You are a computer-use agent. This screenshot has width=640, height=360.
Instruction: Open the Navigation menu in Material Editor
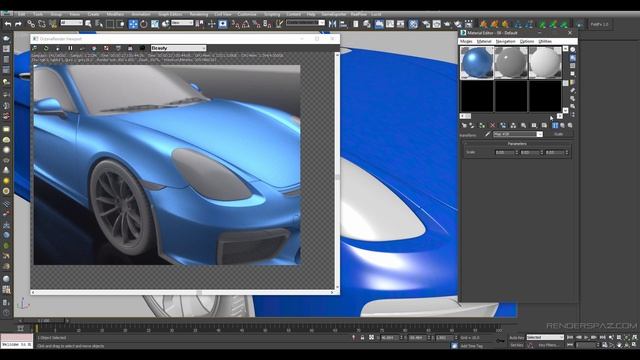pyautogui.click(x=506, y=41)
